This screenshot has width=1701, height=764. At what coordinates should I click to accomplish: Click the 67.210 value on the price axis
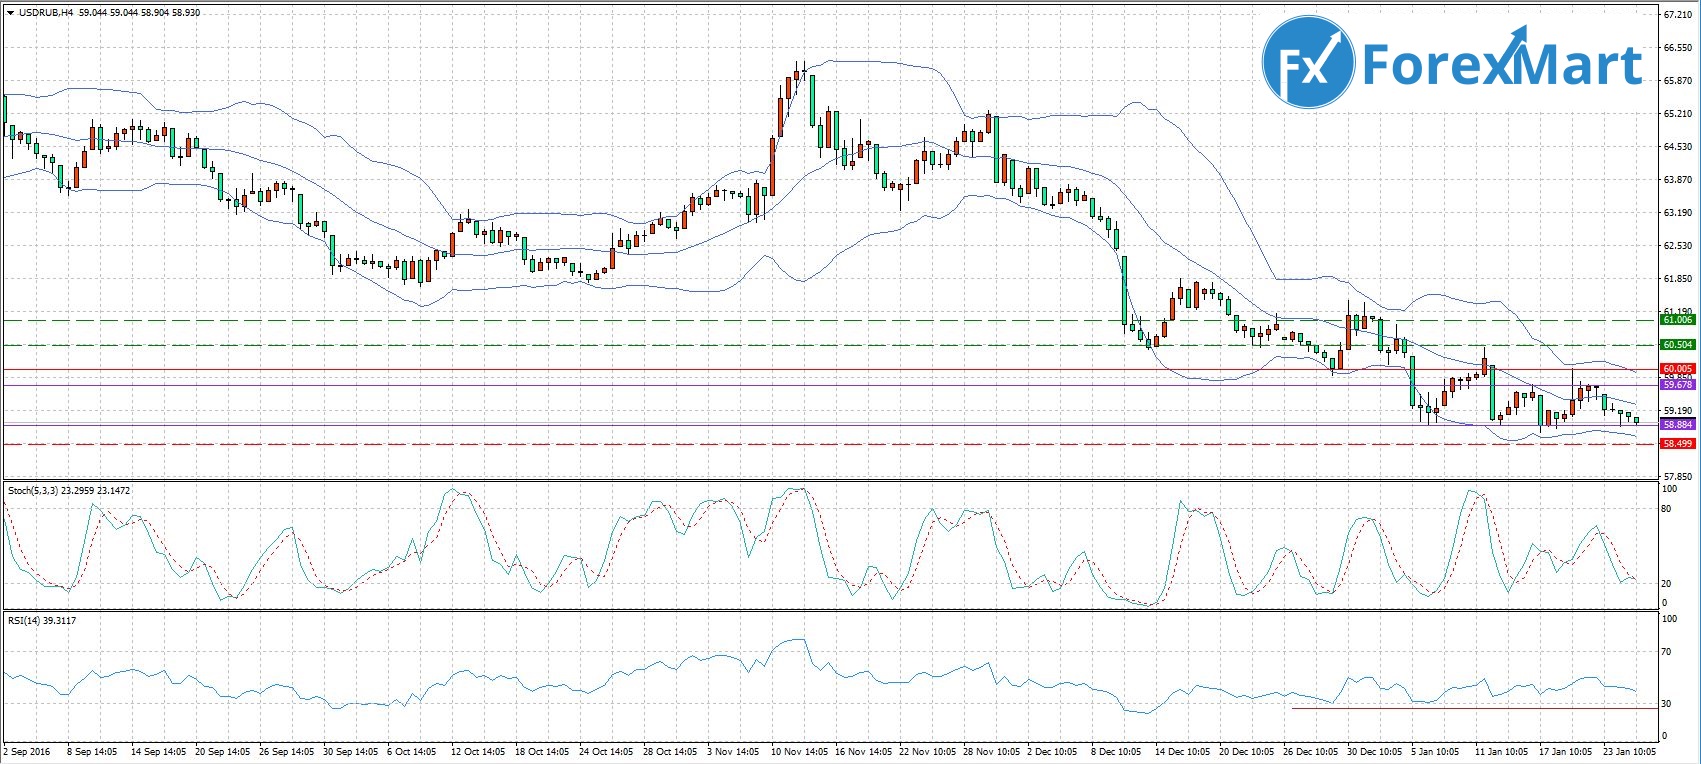click(x=1677, y=15)
